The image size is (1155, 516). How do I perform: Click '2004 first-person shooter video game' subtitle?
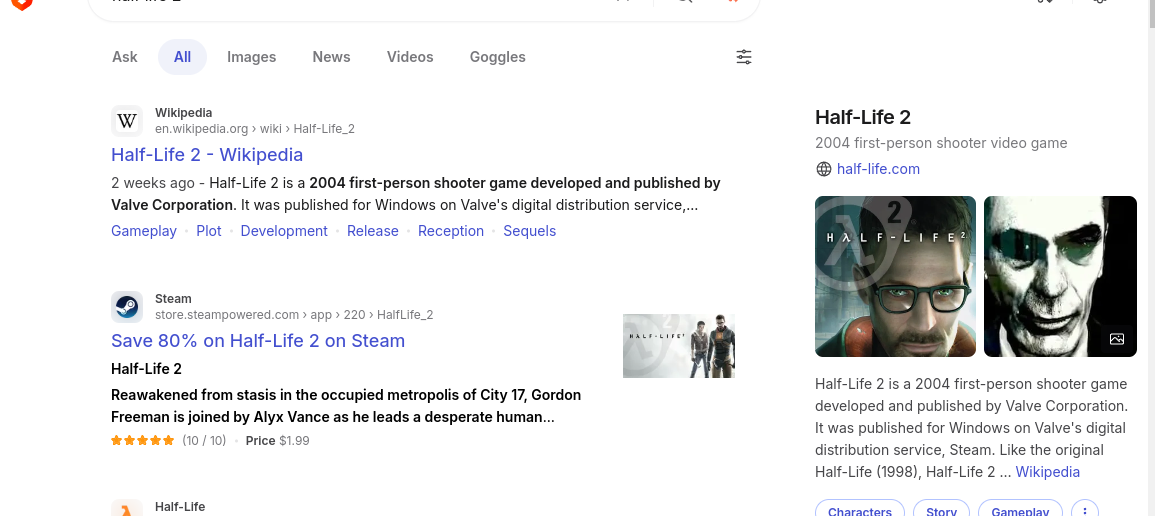pos(941,143)
